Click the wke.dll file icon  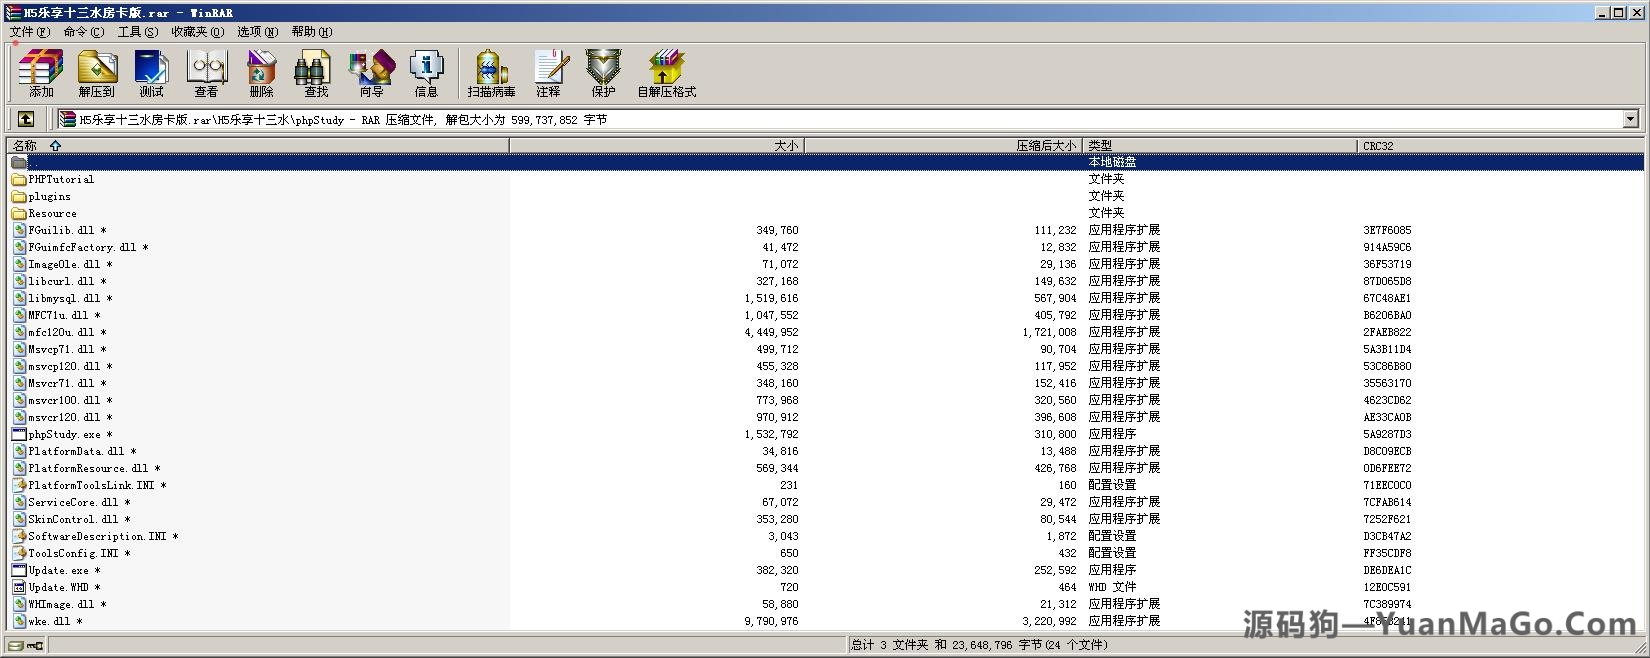coord(19,621)
